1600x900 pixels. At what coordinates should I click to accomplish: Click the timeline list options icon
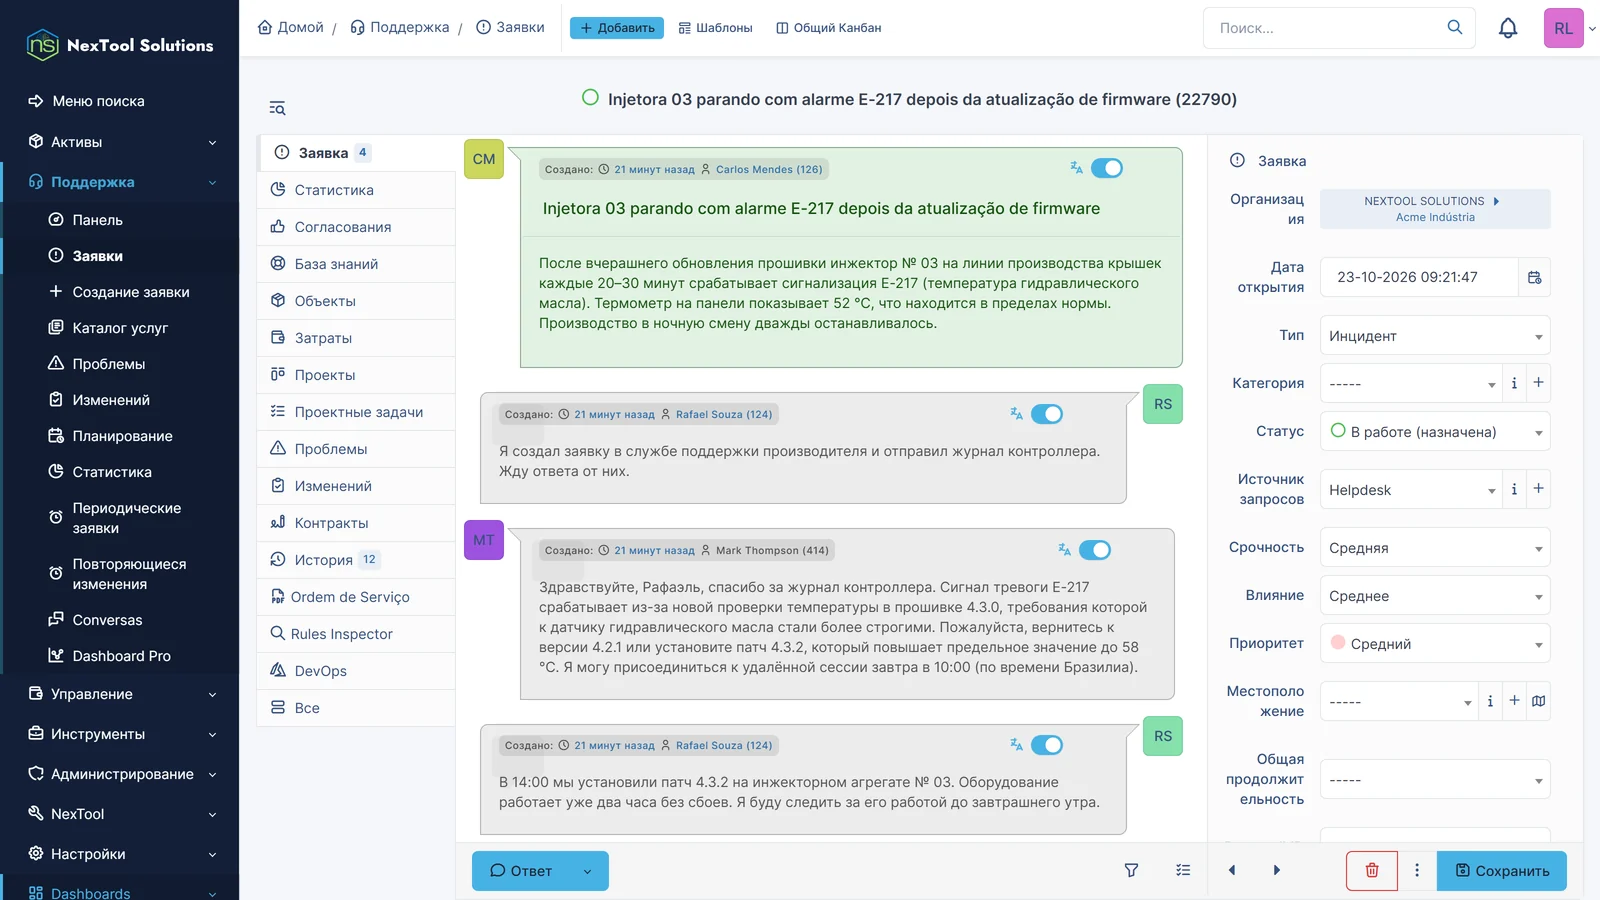pos(1183,870)
